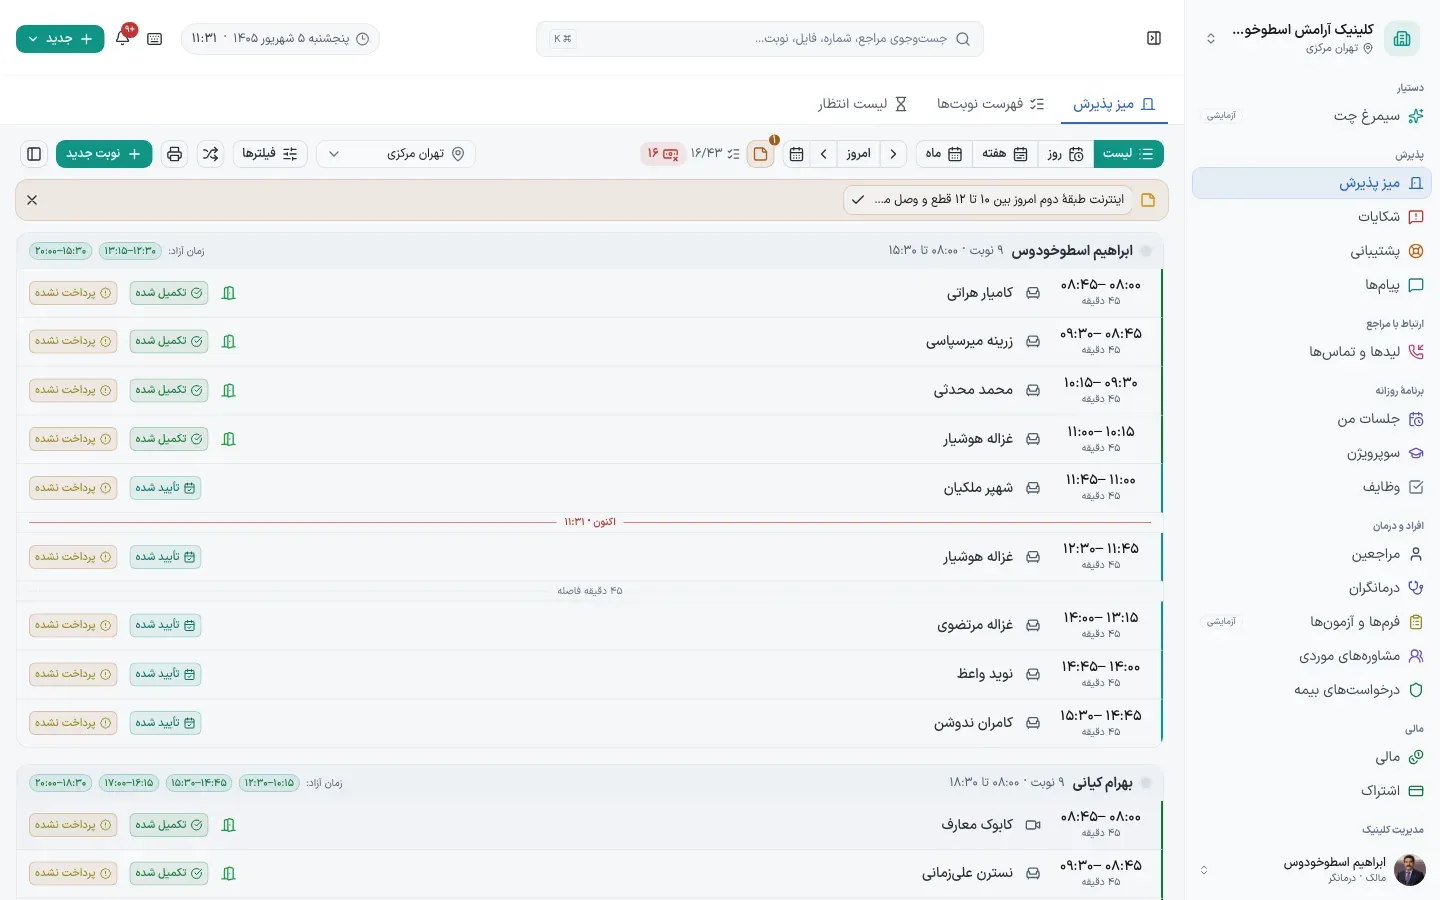Image resolution: width=1440 pixels, height=900 pixels.
Task: Expand the user profile menu ابراهیم اسطوخودوس
Action: coord(1312,869)
